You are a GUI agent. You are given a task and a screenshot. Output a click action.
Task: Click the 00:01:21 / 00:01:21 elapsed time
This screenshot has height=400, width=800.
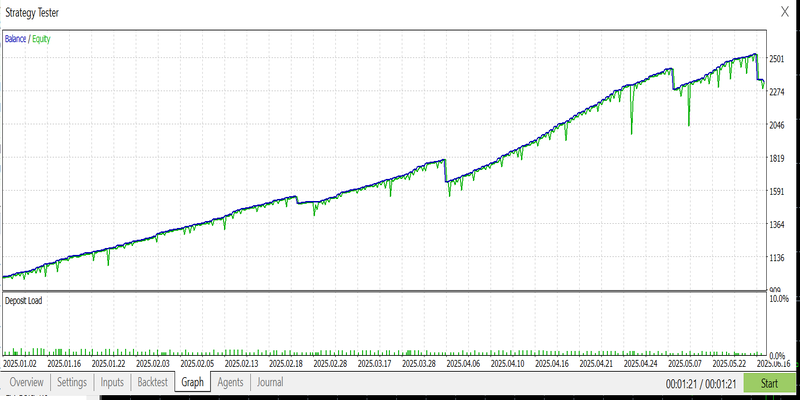[701, 384]
